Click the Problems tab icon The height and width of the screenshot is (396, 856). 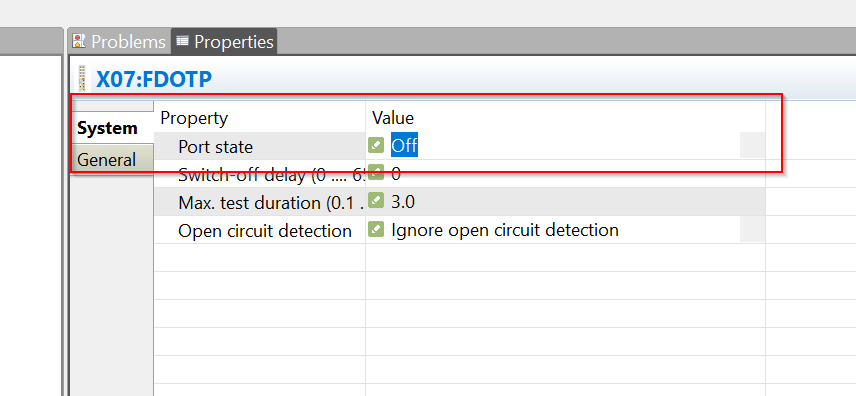(80, 41)
